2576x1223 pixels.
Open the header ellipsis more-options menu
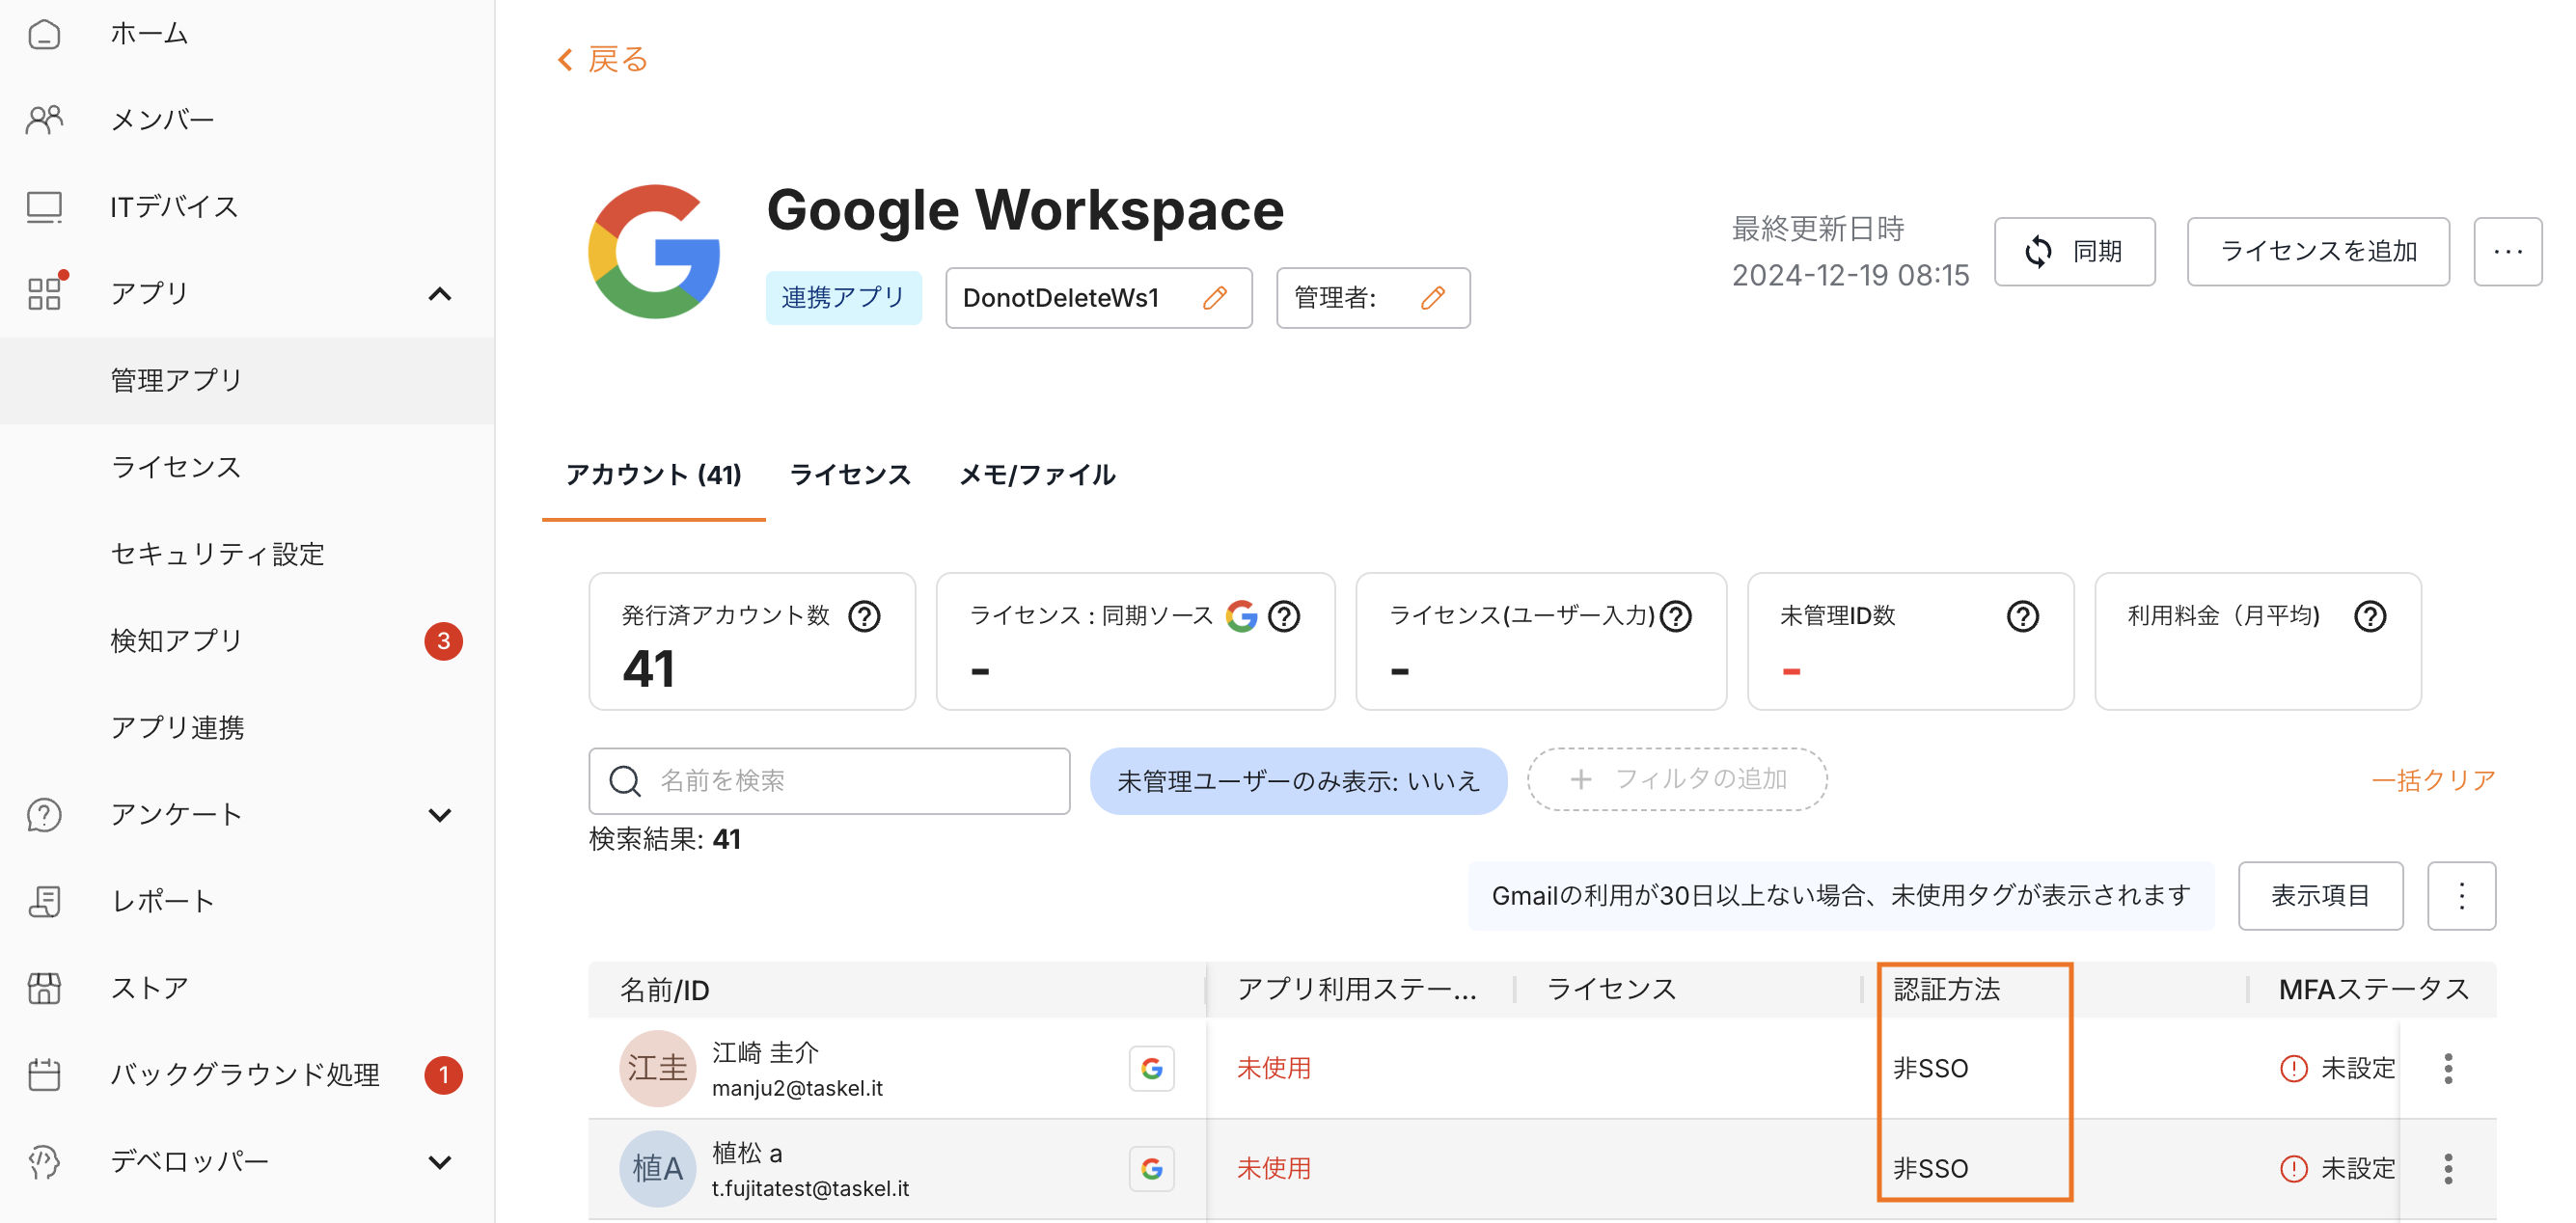click(2507, 251)
